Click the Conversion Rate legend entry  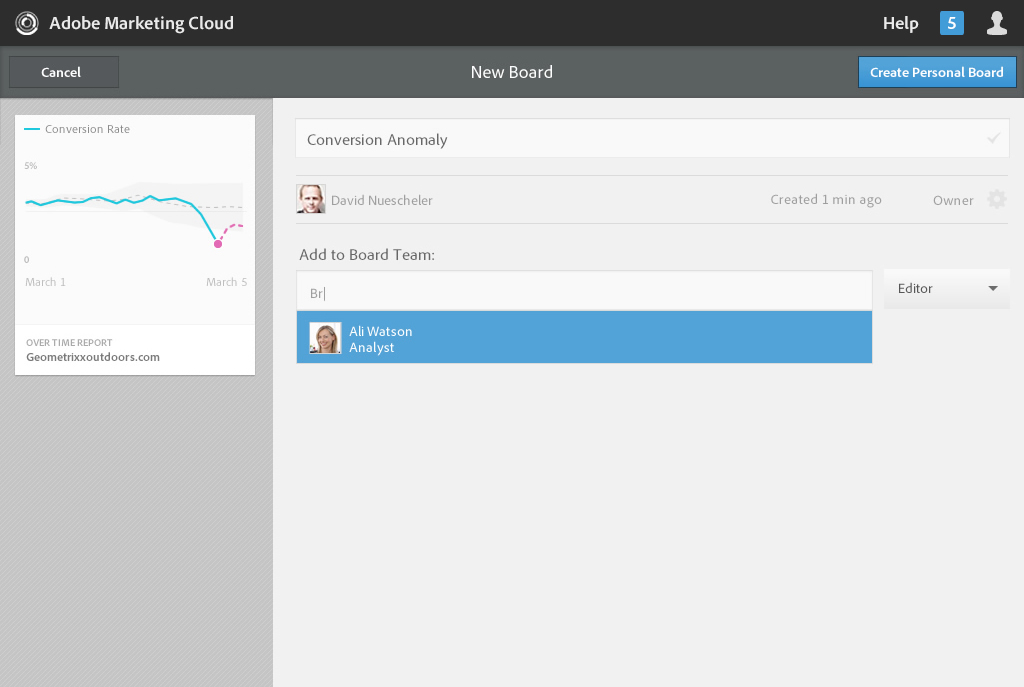(x=78, y=129)
